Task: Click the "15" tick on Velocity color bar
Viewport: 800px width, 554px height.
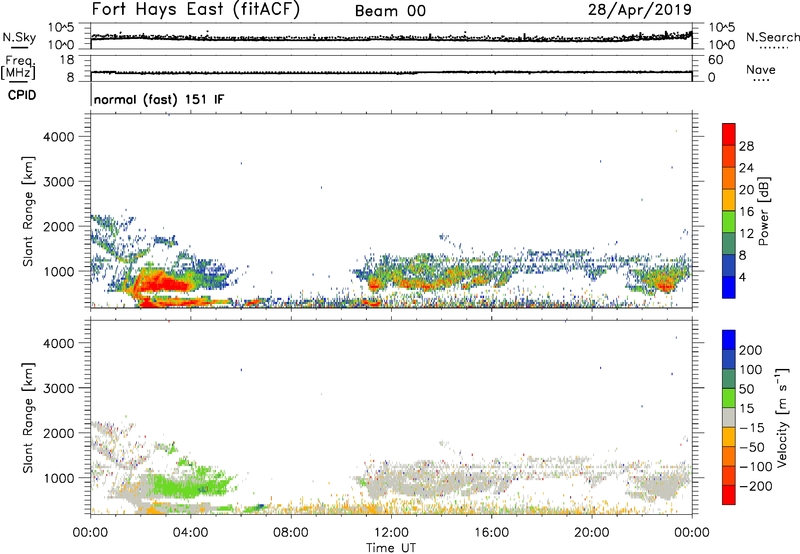Action: 746,409
